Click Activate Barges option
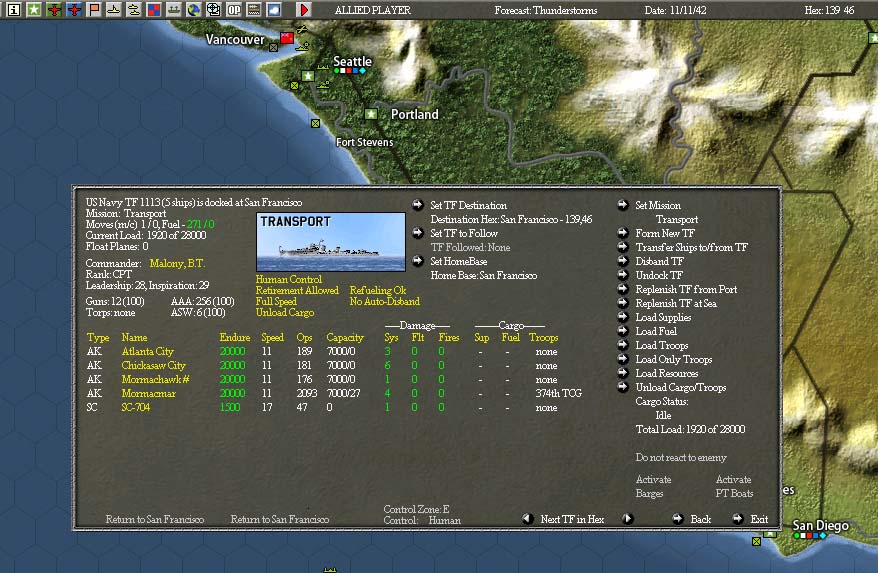This screenshot has width=878, height=573. coord(653,486)
